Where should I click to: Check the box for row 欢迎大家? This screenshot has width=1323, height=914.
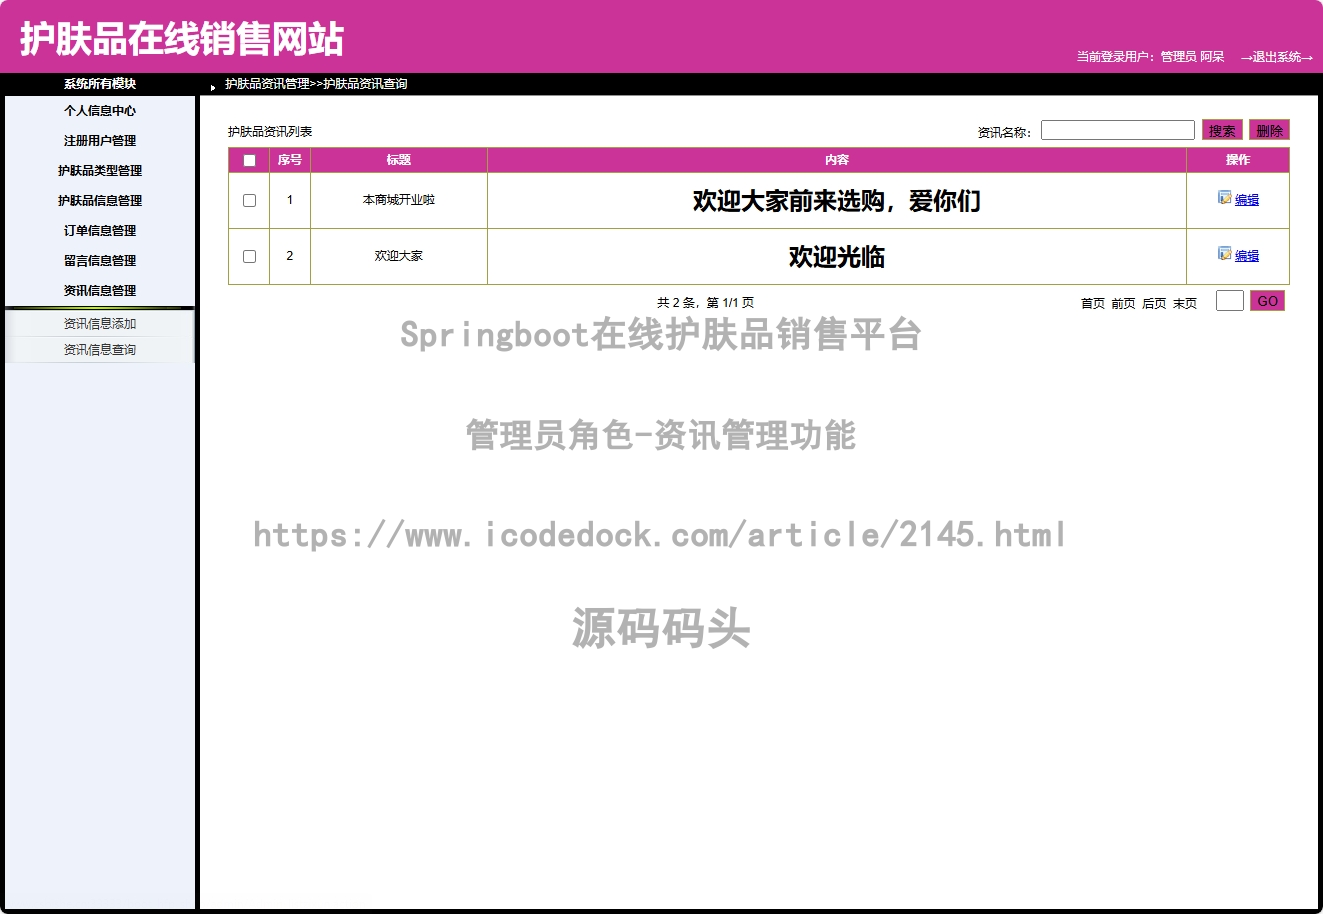coord(249,256)
